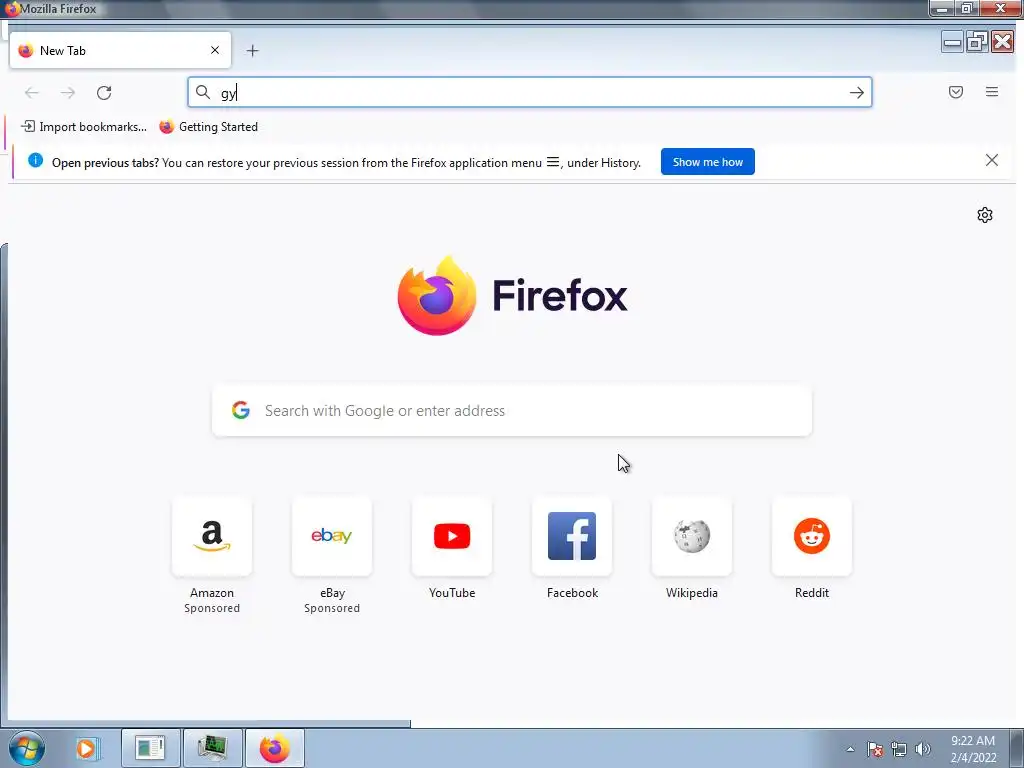Open the volume speaker tray icon

click(x=923, y=749)
